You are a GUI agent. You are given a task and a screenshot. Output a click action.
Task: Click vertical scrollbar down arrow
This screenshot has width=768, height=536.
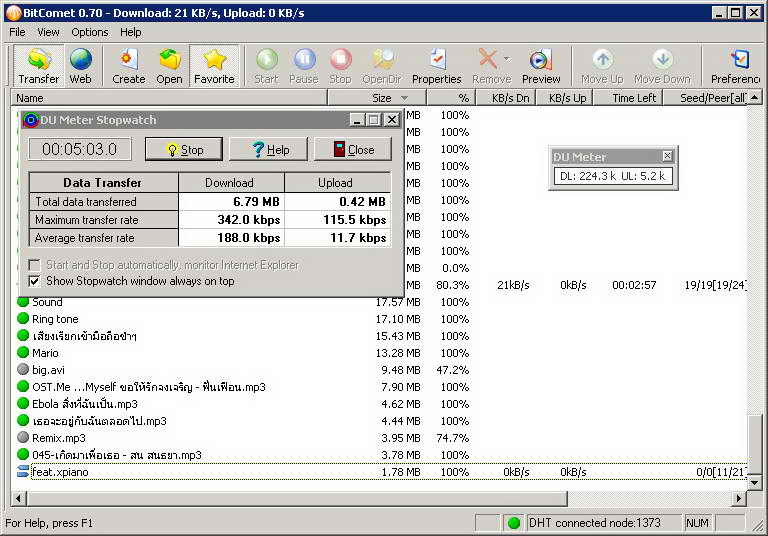click(755, 483)
